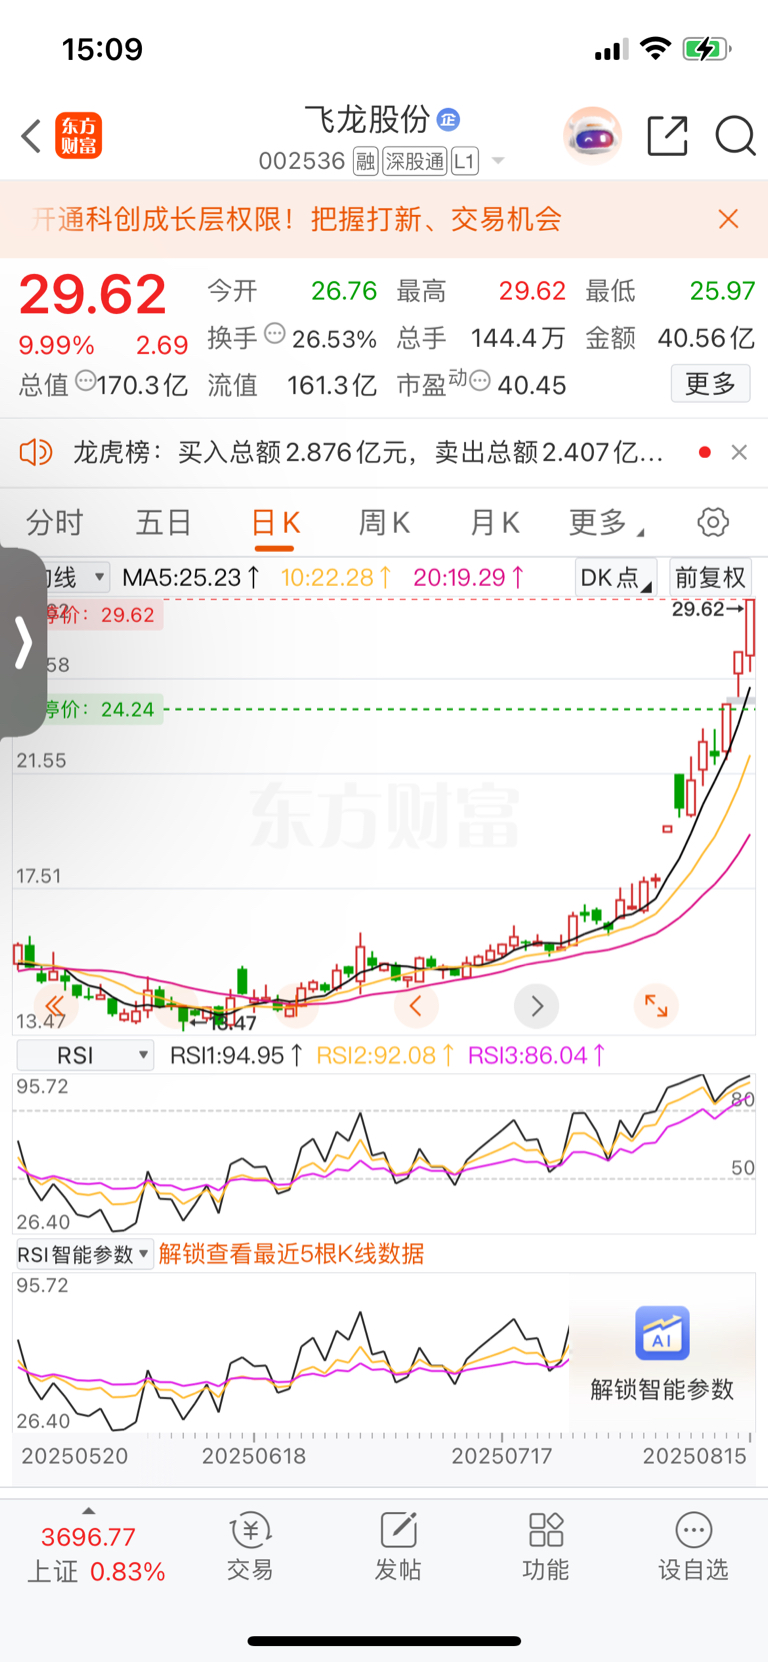
Task: Tap the 融 margin tag
Action: coord(365,161)
